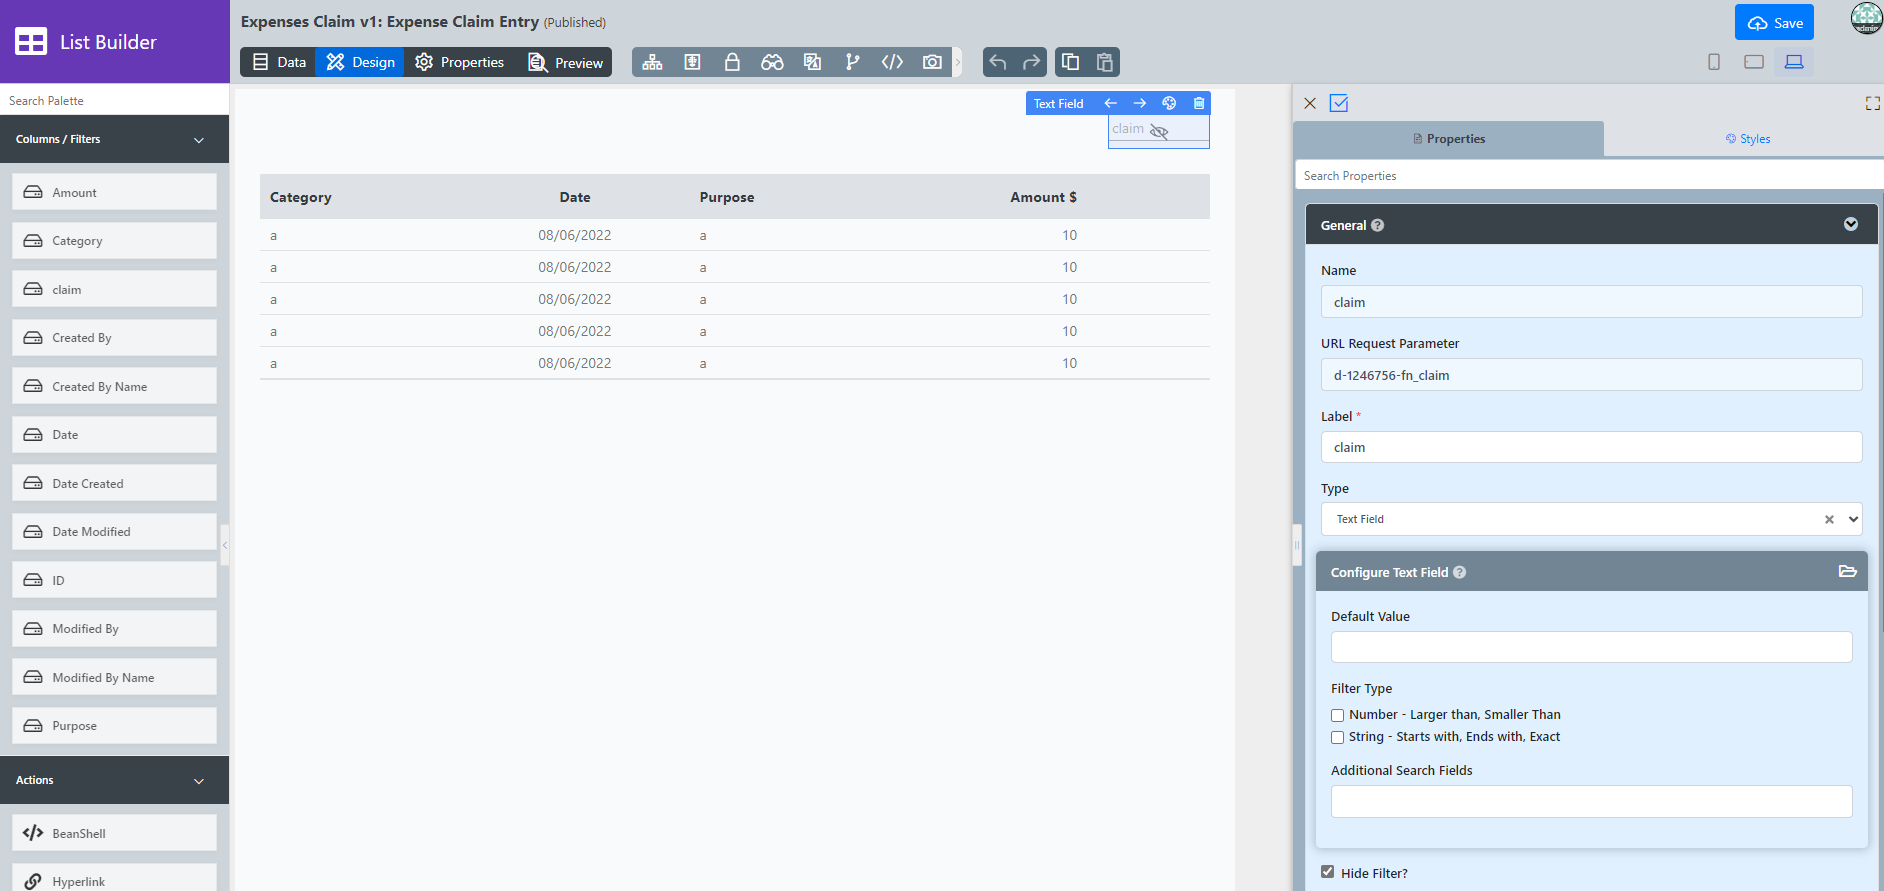Image resolution: width=1884 pixels, height=891 pixels.
Task: Save the list with Save button
Action: (x=1775, y=23)
